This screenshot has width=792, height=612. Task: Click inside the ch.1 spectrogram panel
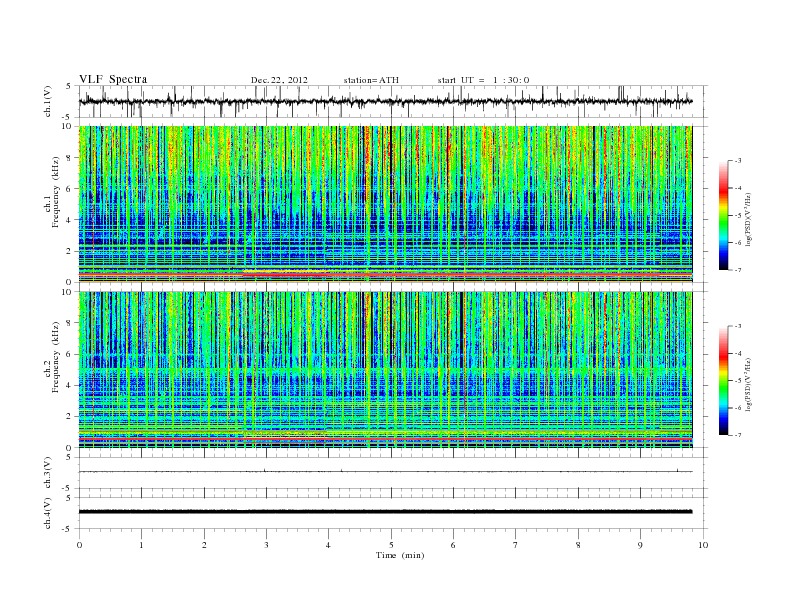click(x=385, y=204)
